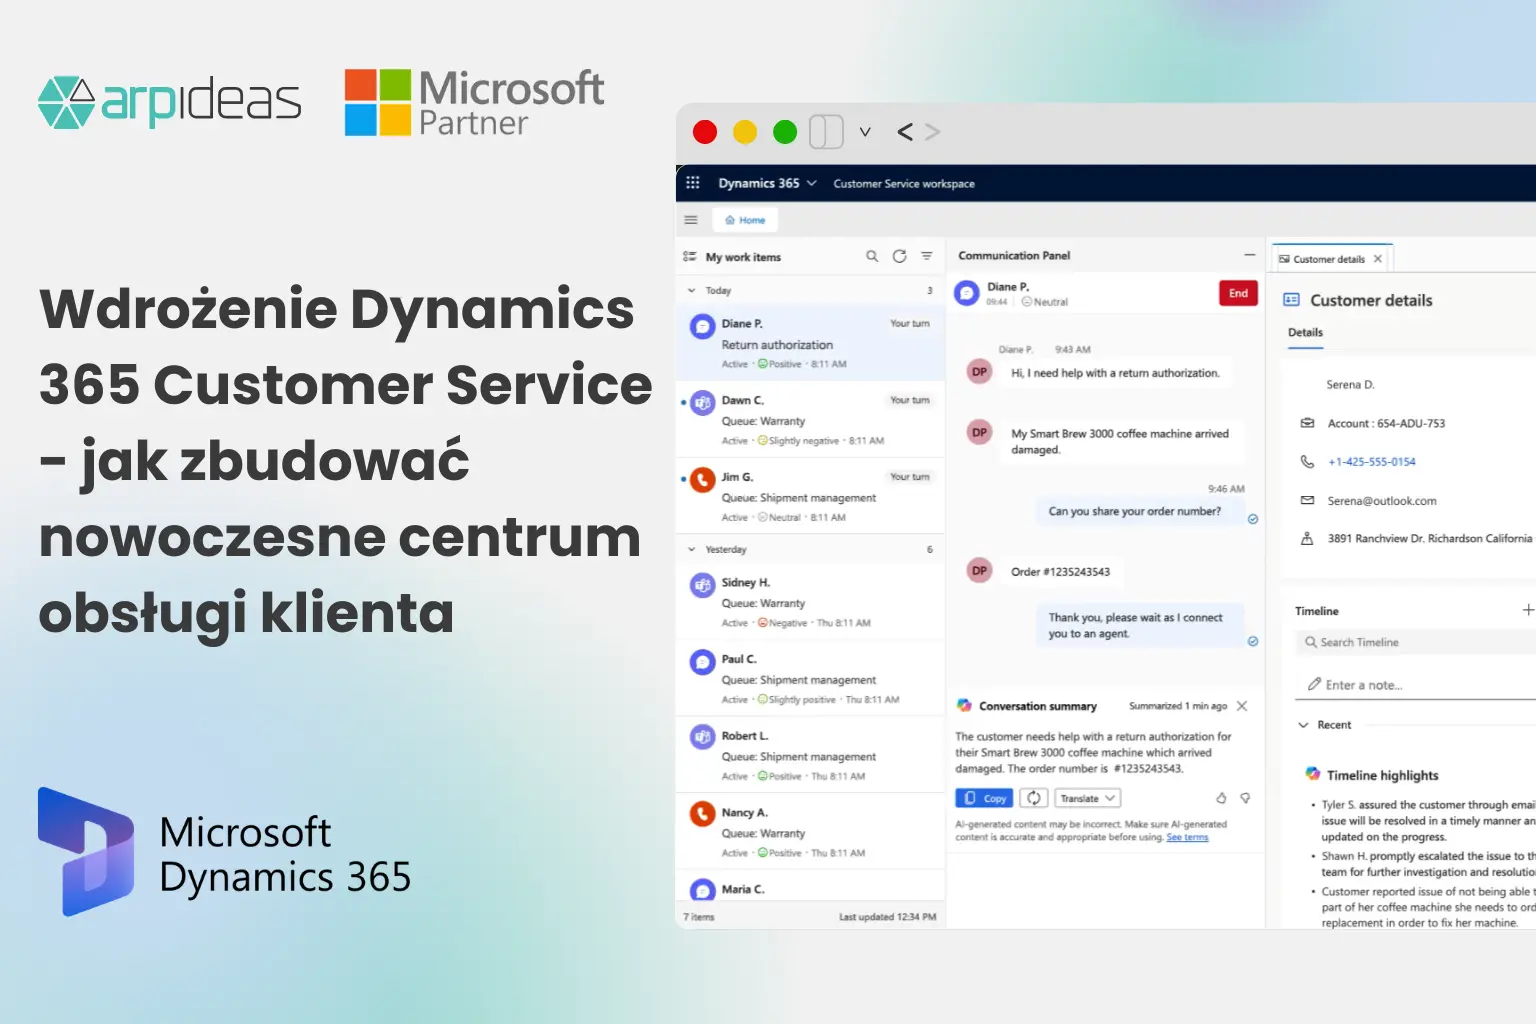Click the Customer details card icon
Image resolution: width=1536 pixels, height=1024 pixels.
coord(1291,300)
